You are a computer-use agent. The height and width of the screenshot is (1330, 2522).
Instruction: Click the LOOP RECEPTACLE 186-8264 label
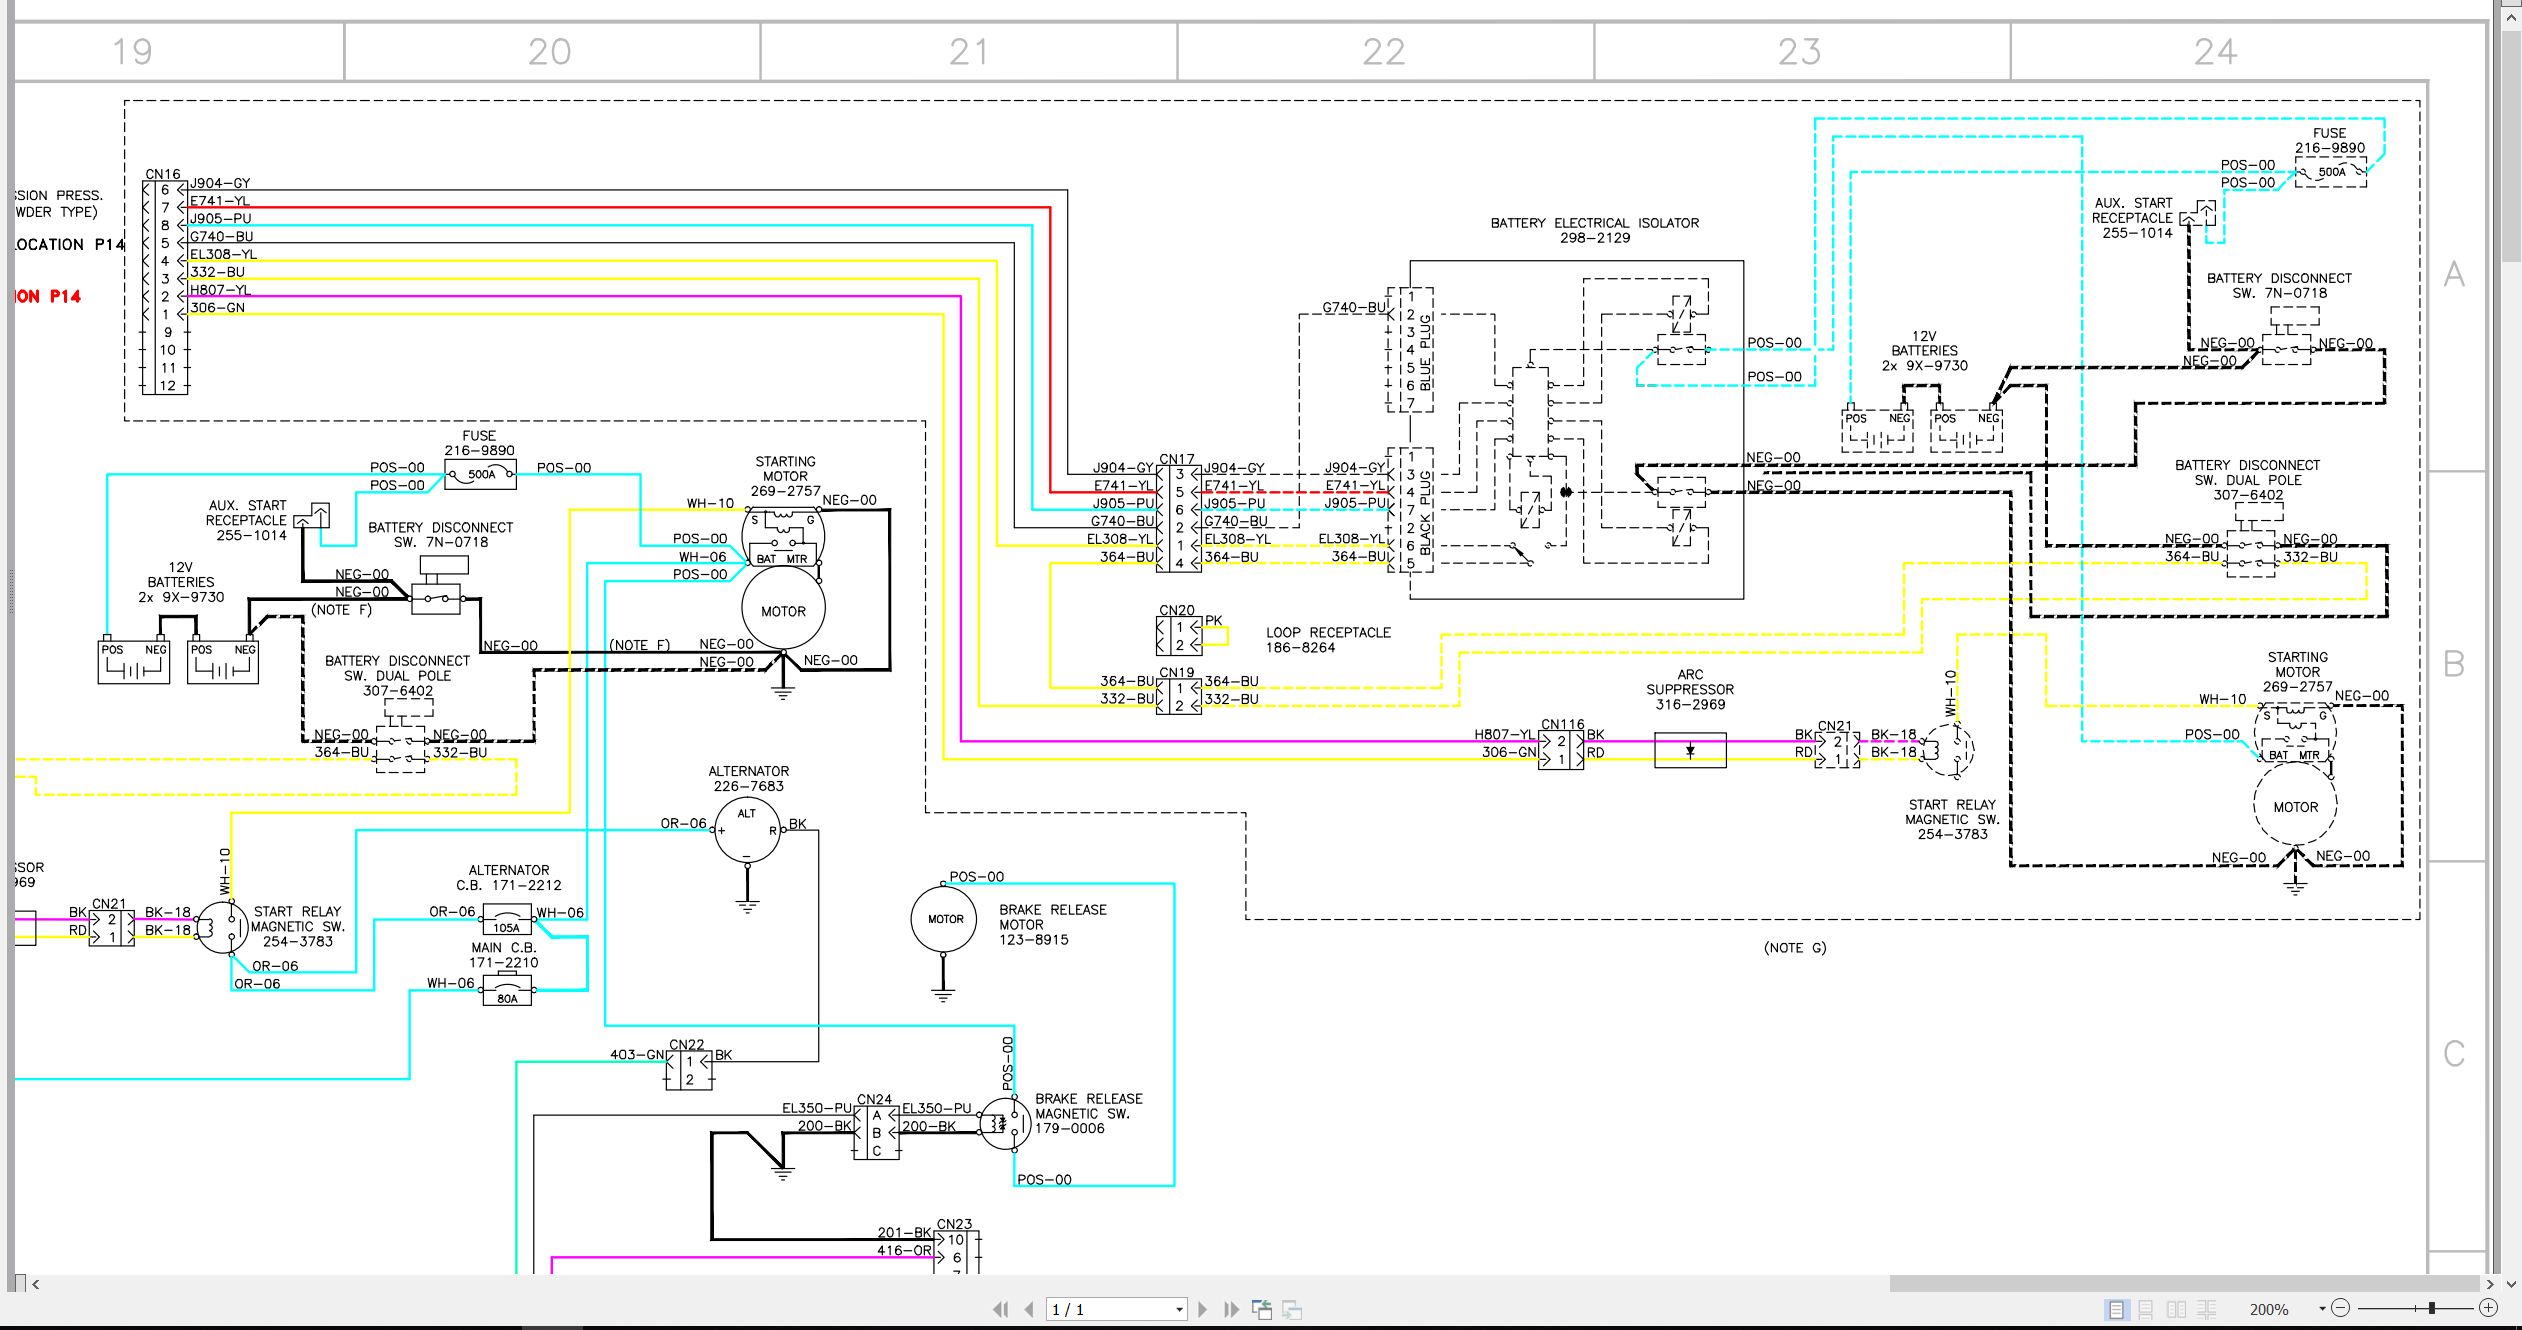tap(1328, 640)
